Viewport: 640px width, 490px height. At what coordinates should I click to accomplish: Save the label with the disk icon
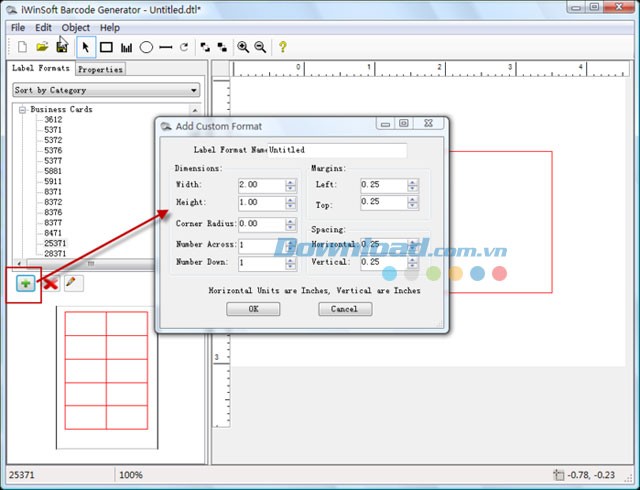tap(62, 47)
